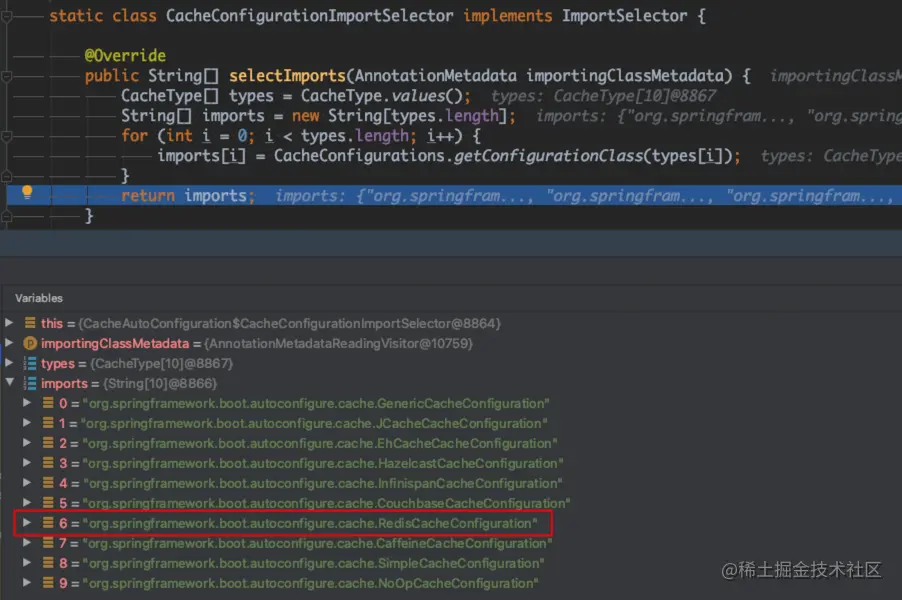Viewport: 902px width, 600px height.
Task: Select the NoOpCacheConfiguration string value
Action: click(x=311, y=583)
